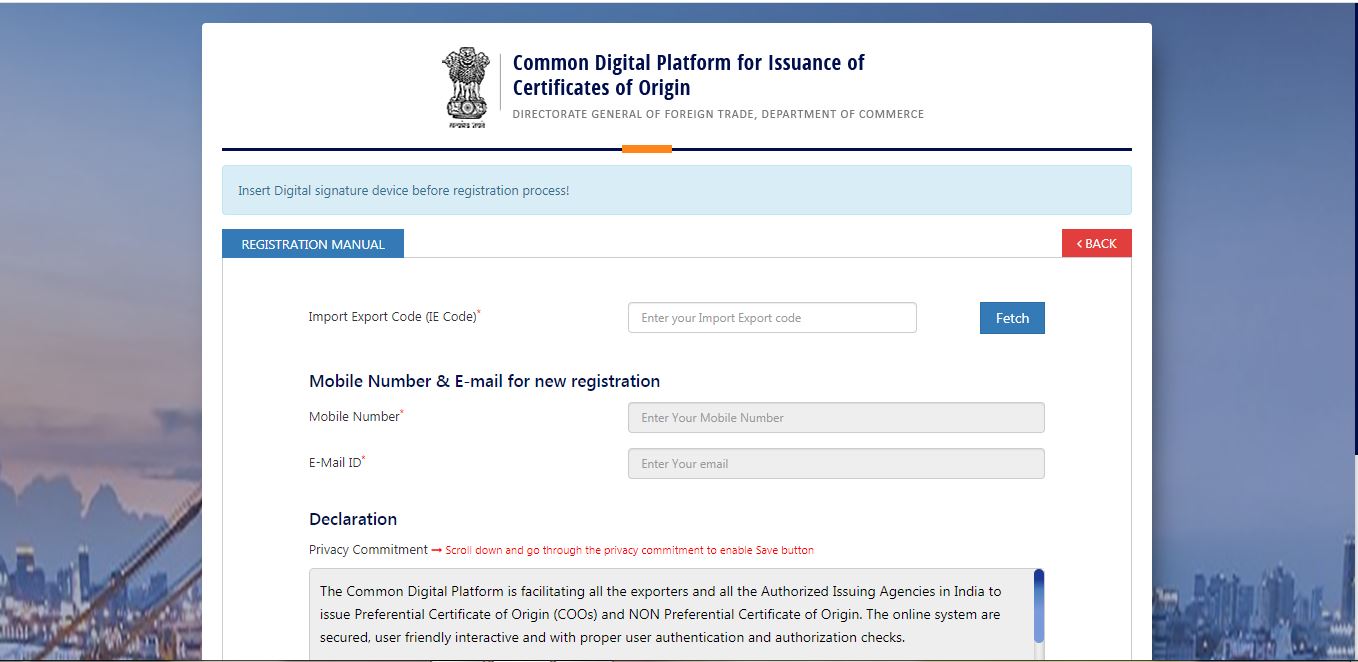This screenshot has height=662, width=1358.
Task: Click the Mobile Number input field
Action: click(x=835, y=417)
